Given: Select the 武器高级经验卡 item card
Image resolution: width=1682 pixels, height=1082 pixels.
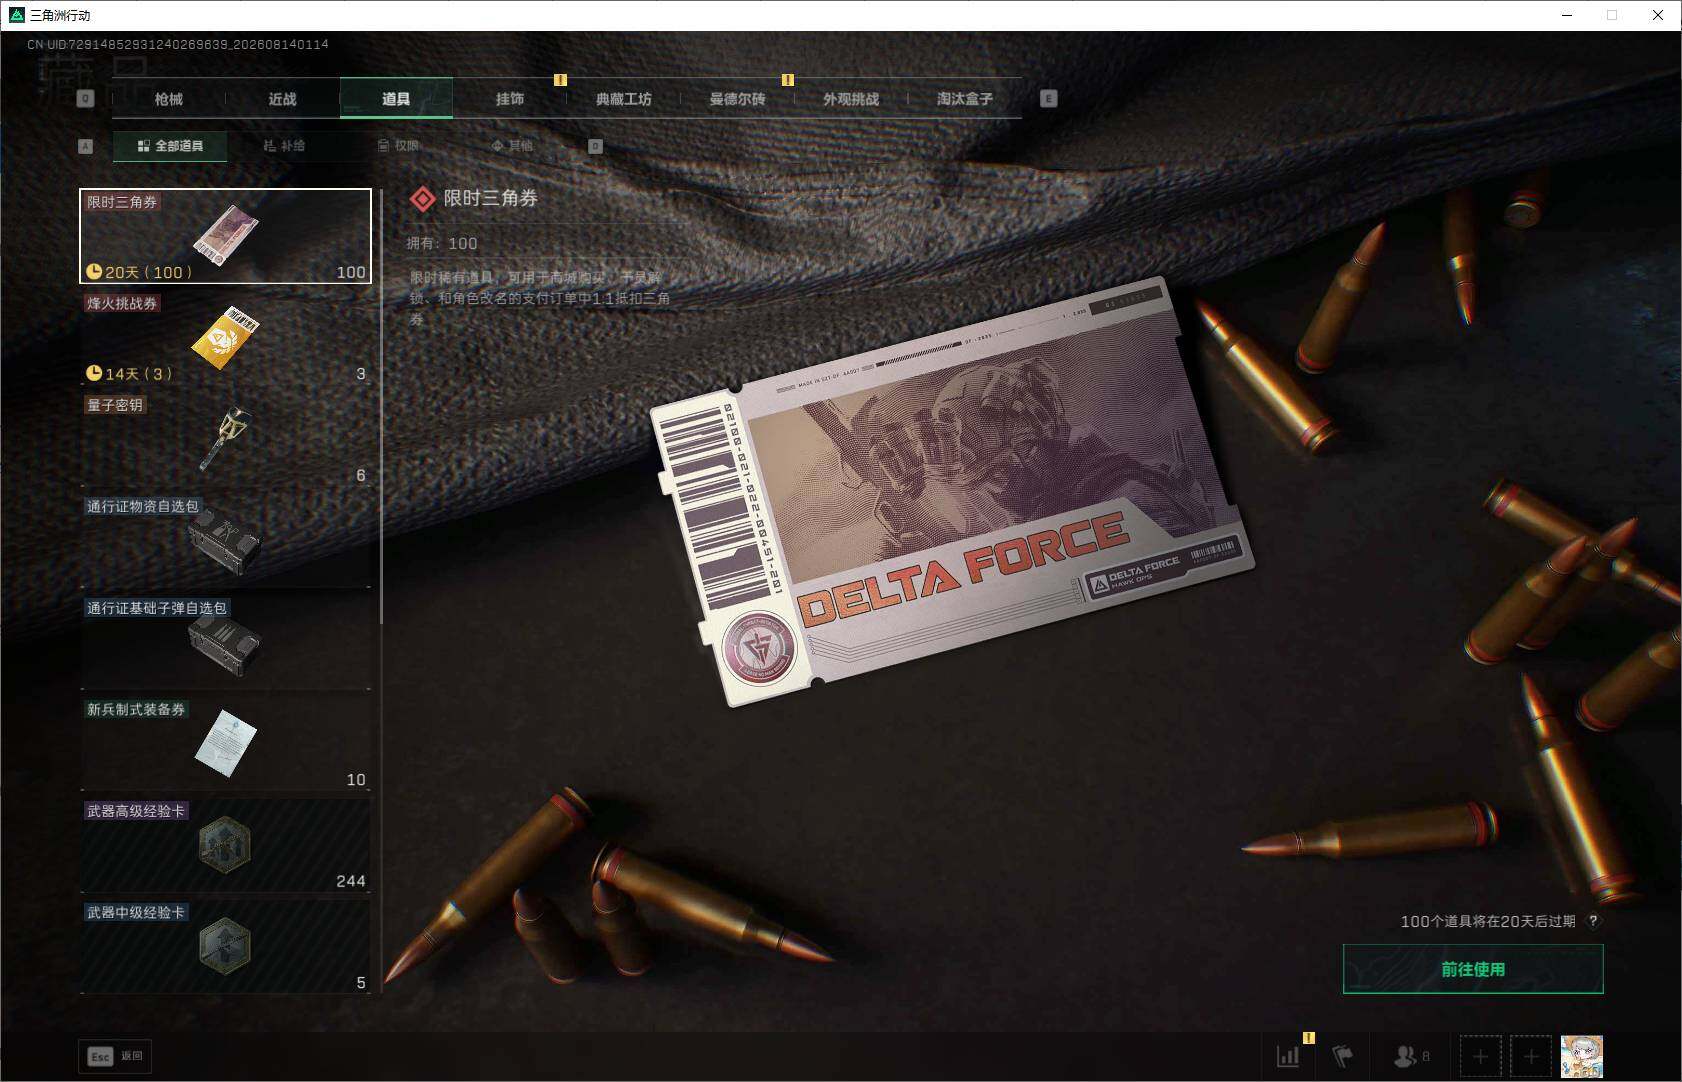Looking at the screenshot, I should 226,845.
